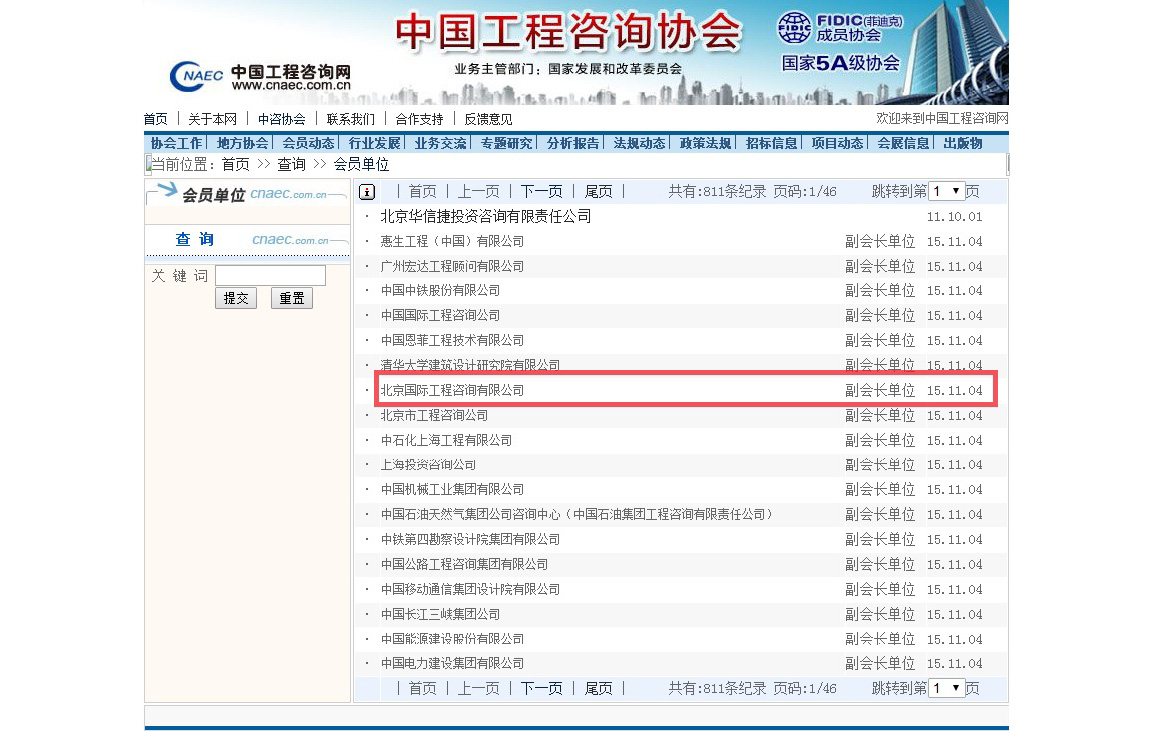
Task: Open 中国恩菲工程技术有限公司 entry
Action: click(452, 340)
